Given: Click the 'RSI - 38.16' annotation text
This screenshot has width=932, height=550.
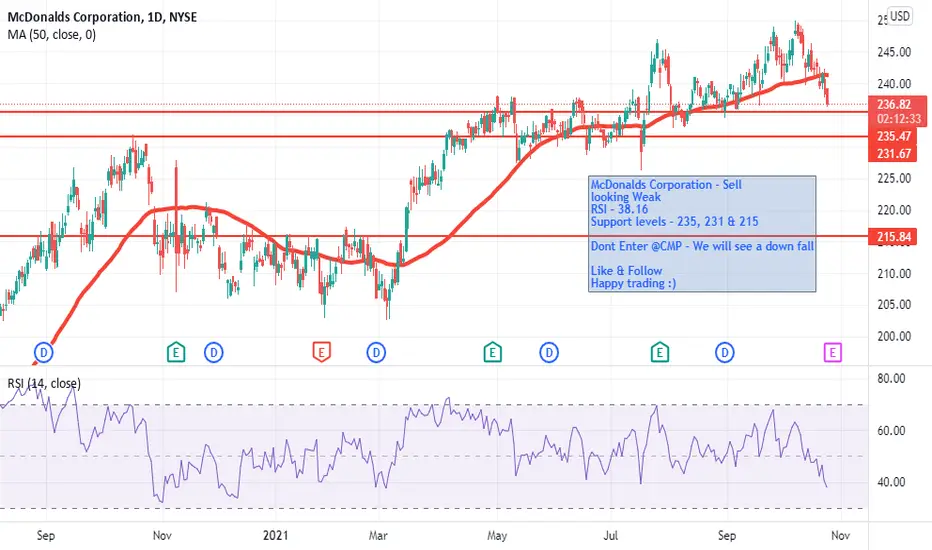Looking at the screenshot, I should pyautogui.click(x=619, y=209).
